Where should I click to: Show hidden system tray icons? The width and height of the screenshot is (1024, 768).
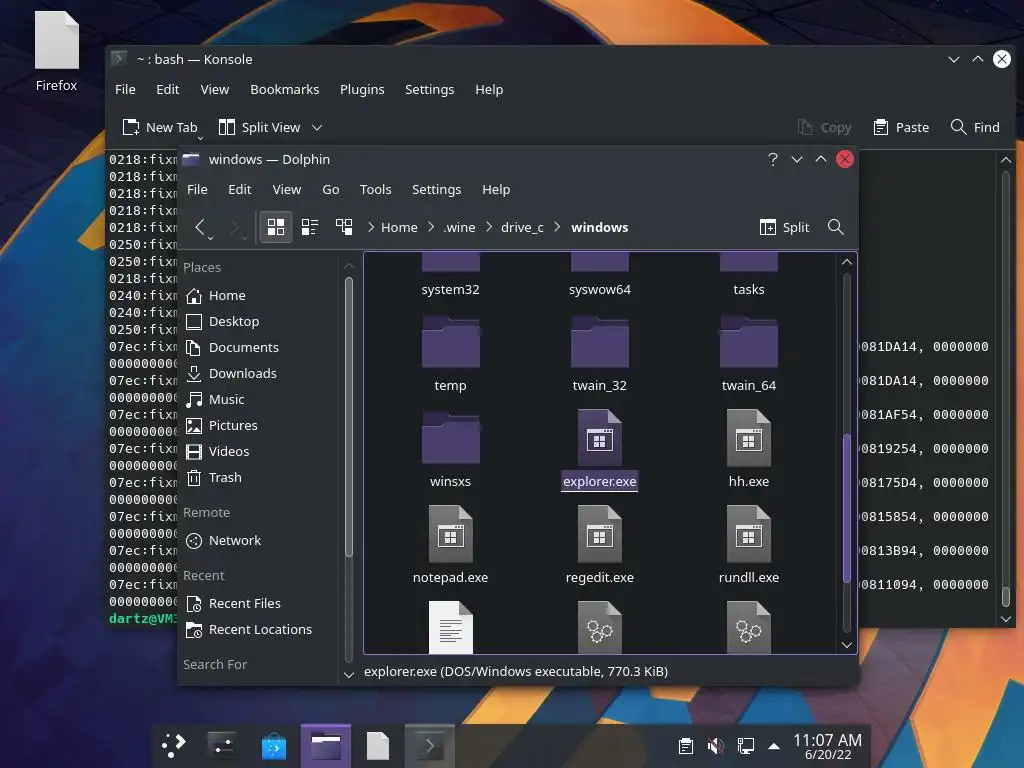pos(774,746)
